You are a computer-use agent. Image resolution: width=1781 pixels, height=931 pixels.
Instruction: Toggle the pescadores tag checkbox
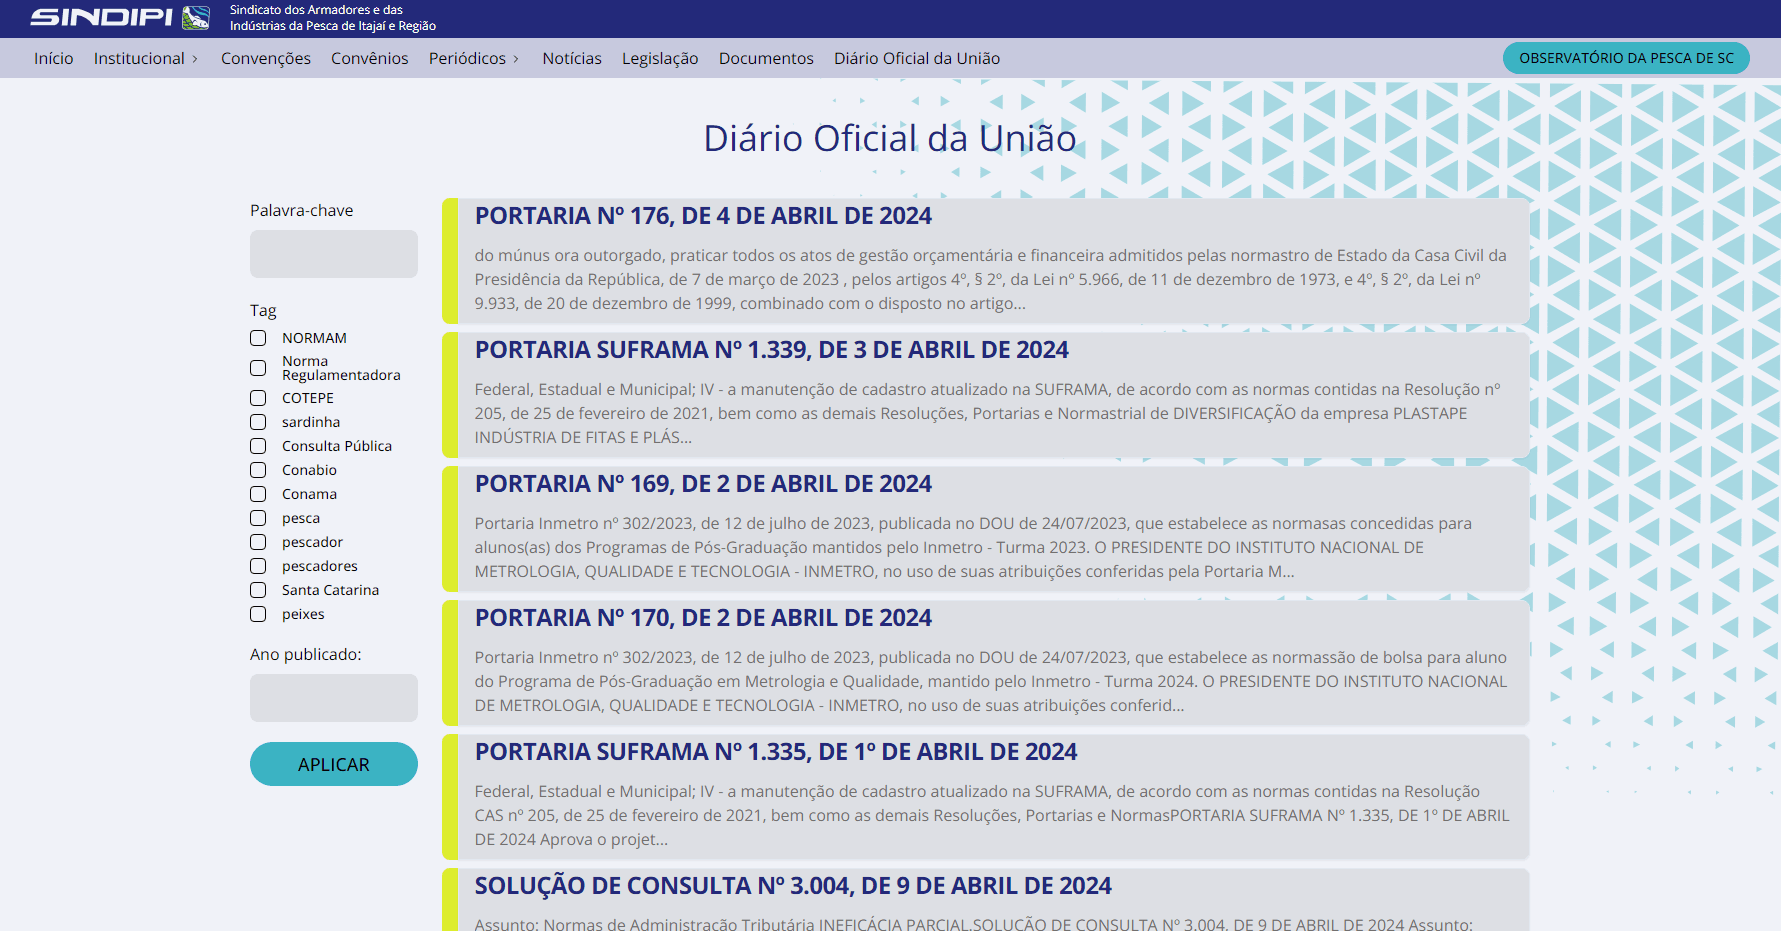click(258, 566)
